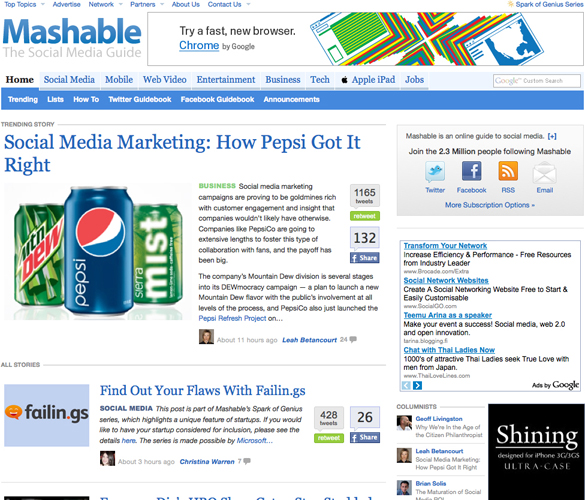Click Facebook Share button on Failin.gs story
The image size is (585, 500).
365,438
